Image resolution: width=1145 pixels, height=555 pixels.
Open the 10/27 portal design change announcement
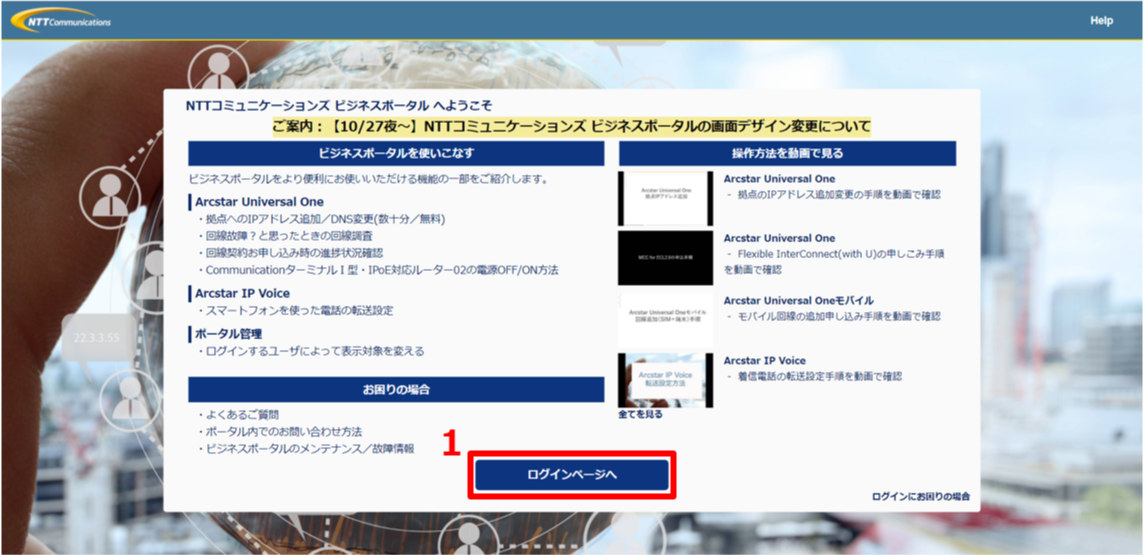click(571, 127)
